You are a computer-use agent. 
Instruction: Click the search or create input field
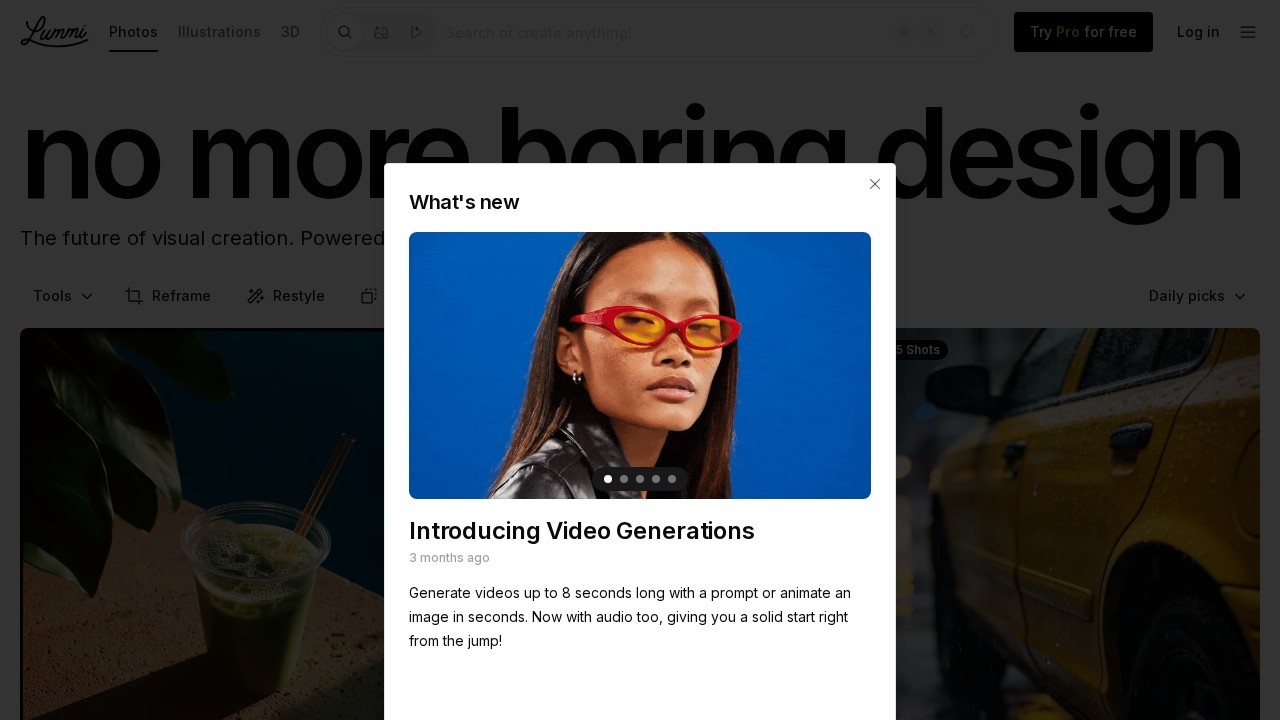tap(660, 32)
